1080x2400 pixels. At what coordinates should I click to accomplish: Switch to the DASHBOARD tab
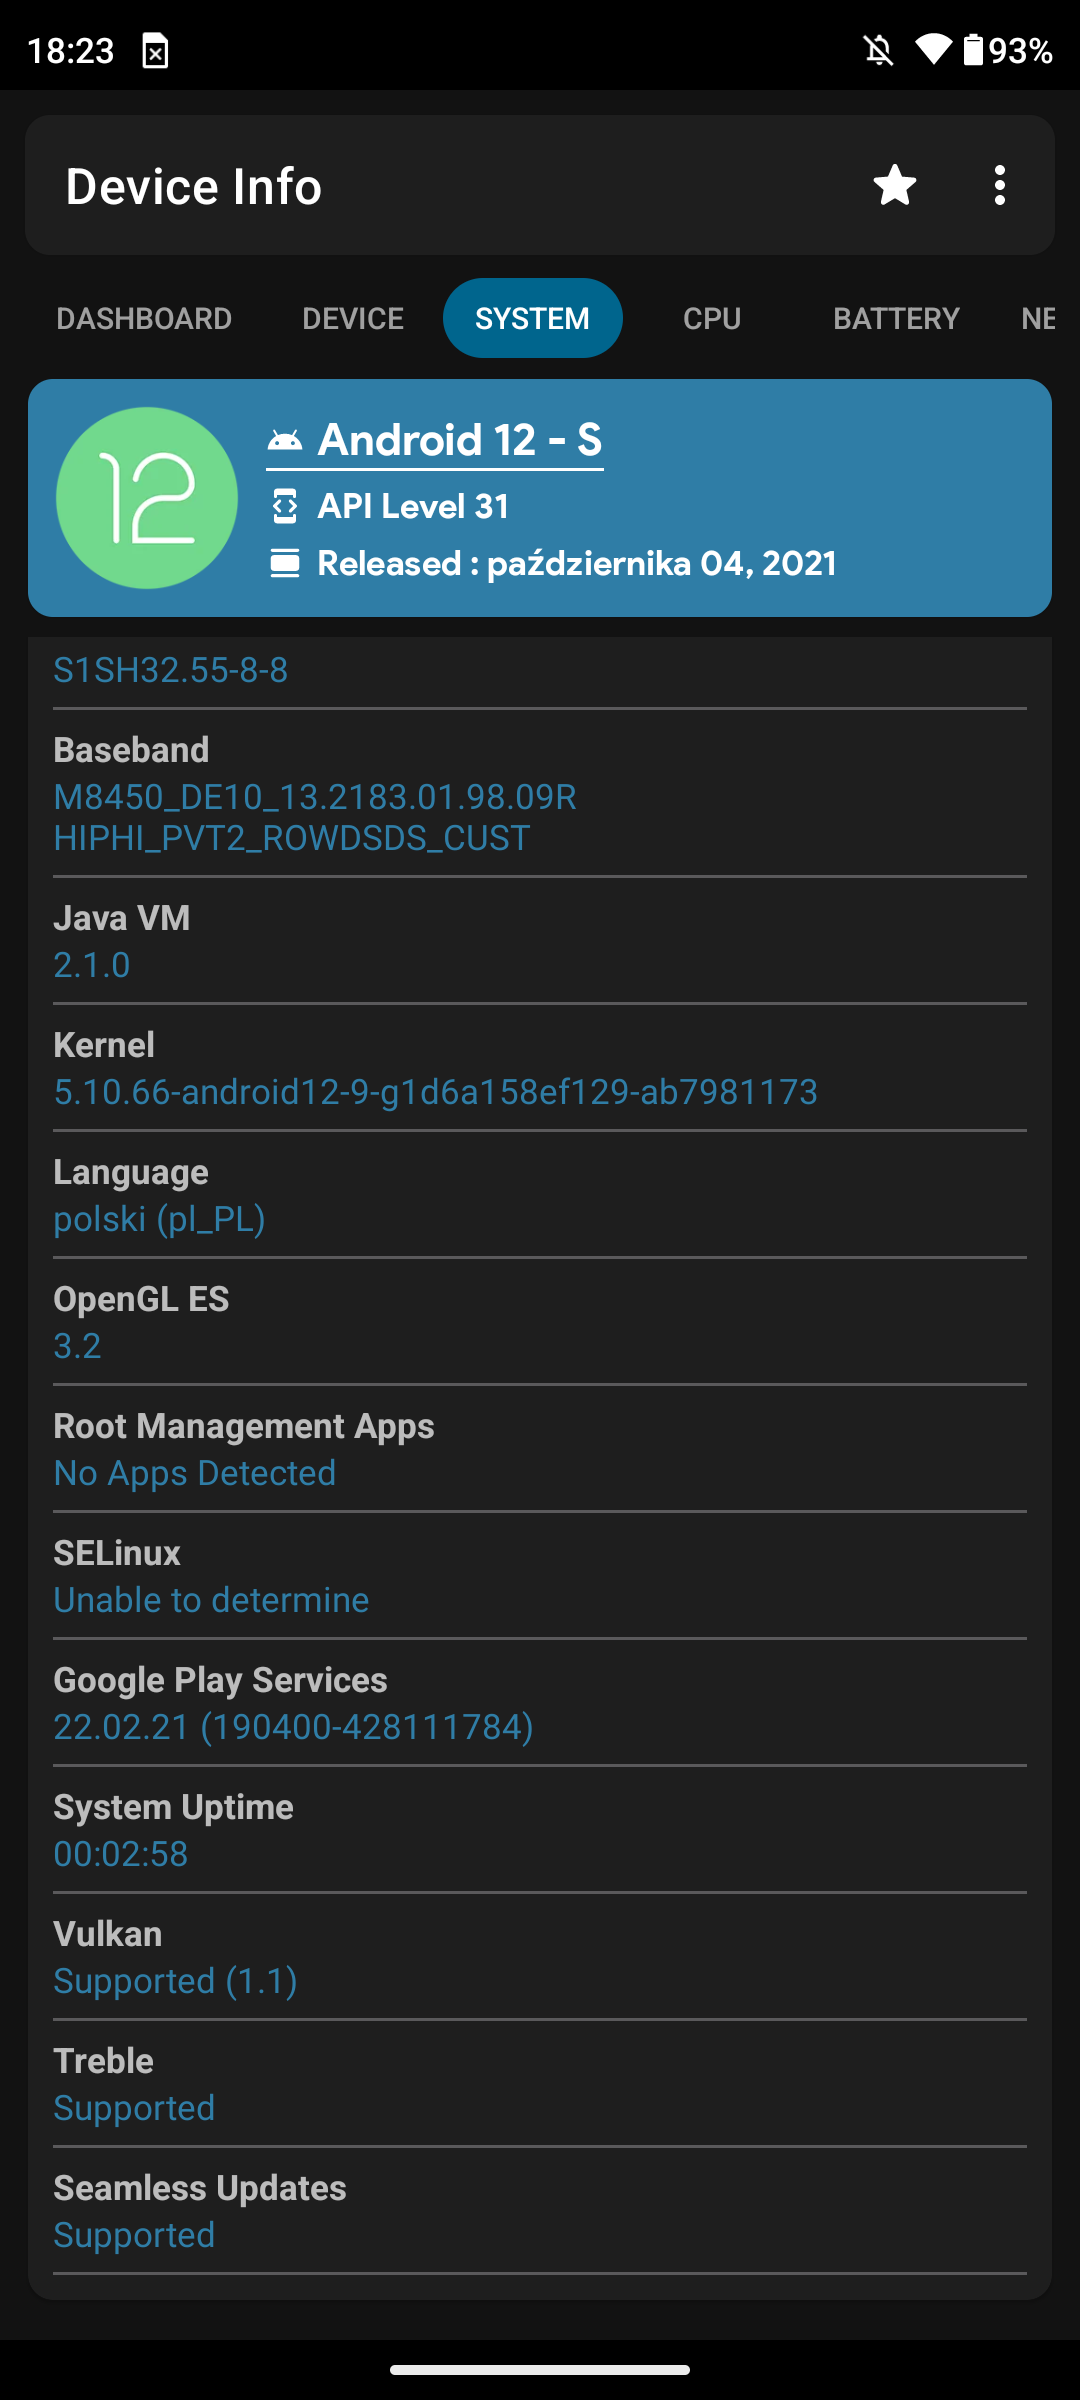pyautogui.click(x=144, y=318)
